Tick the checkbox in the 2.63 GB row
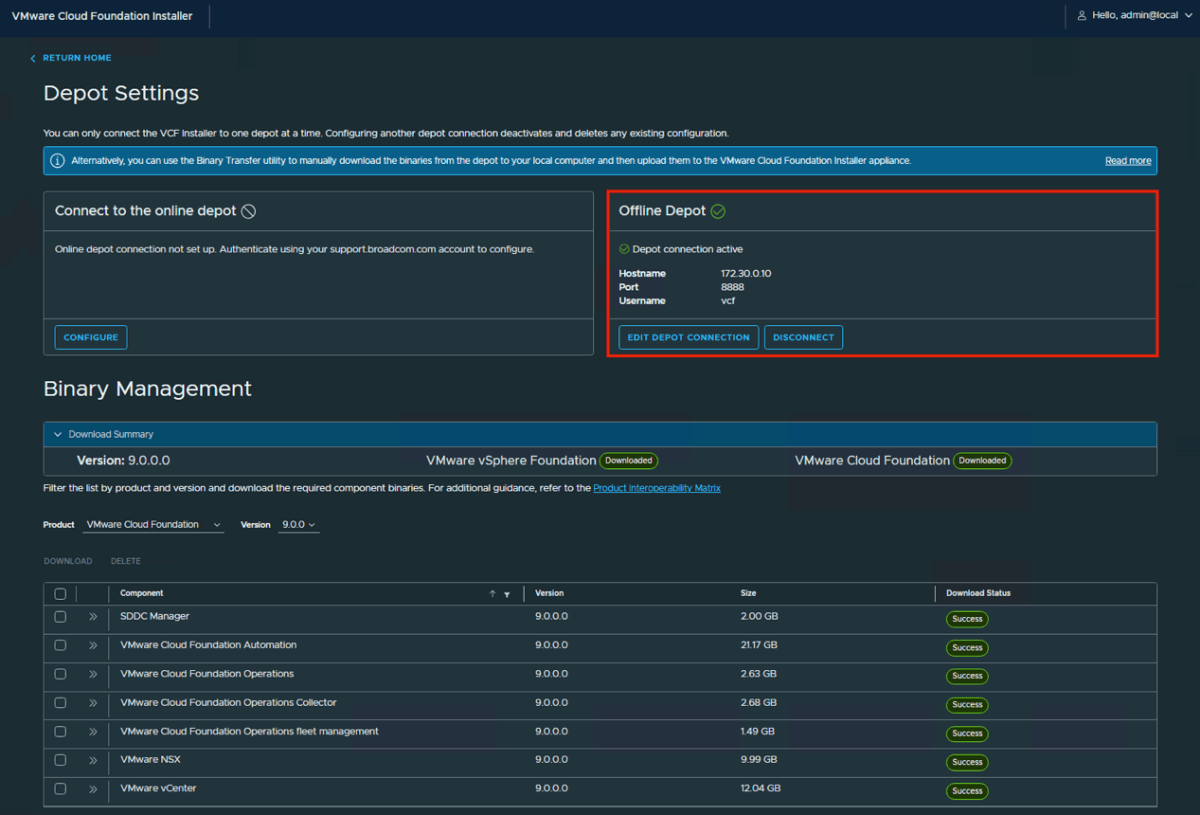 tap(60, 674)
